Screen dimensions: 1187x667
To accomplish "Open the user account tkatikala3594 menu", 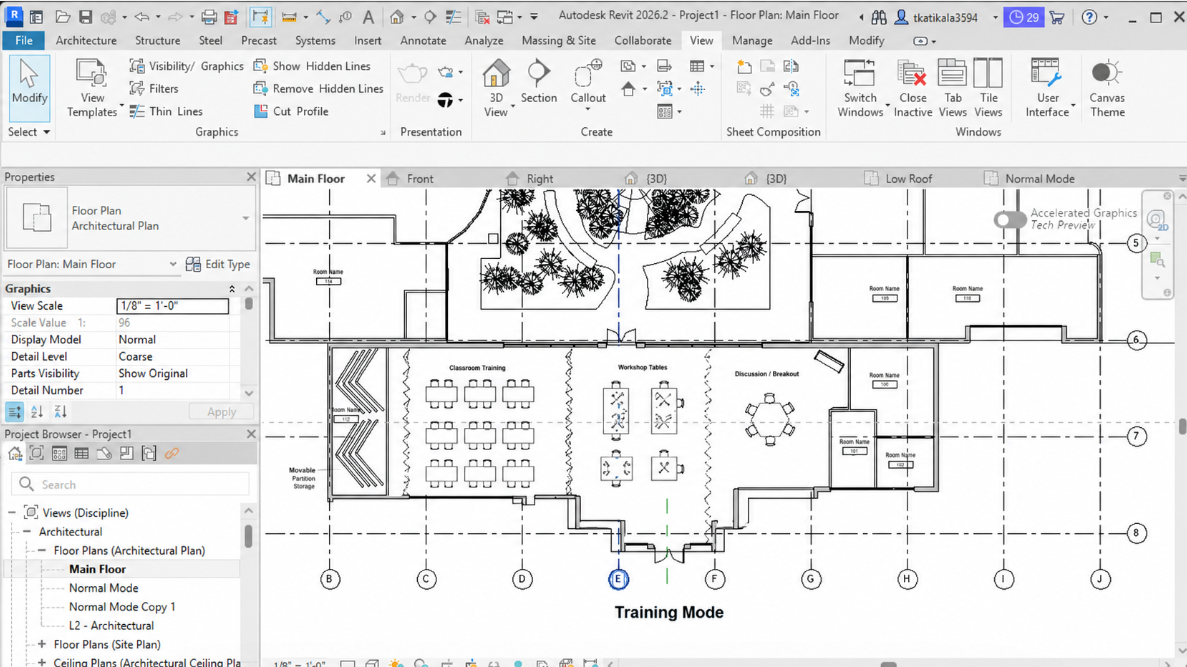I will [945, 17].
